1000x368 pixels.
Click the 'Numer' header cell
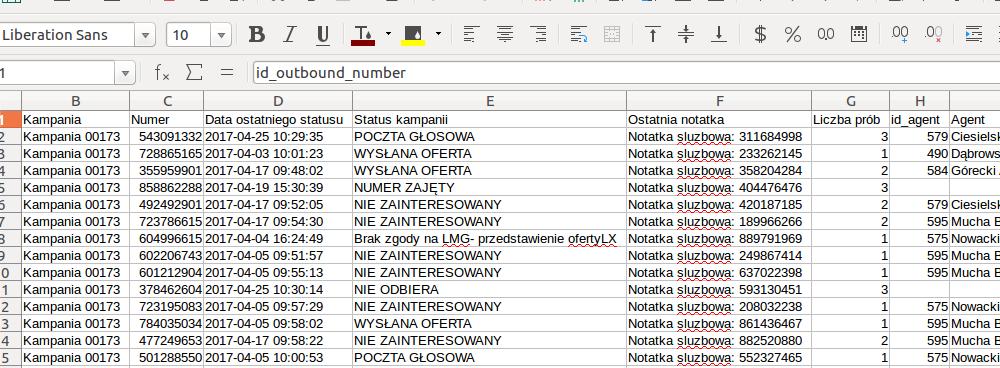(167, 119)
